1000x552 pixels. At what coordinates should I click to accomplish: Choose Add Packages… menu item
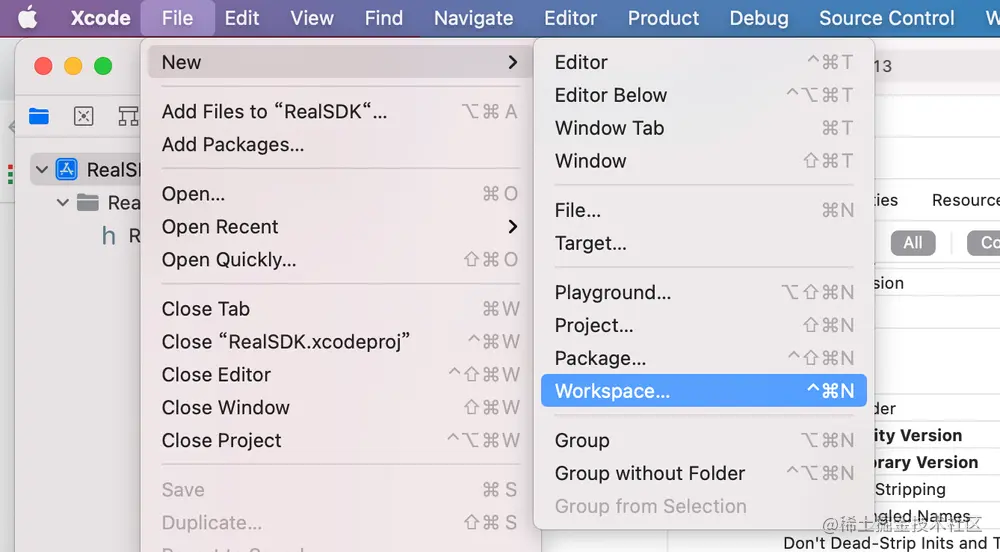339,145
